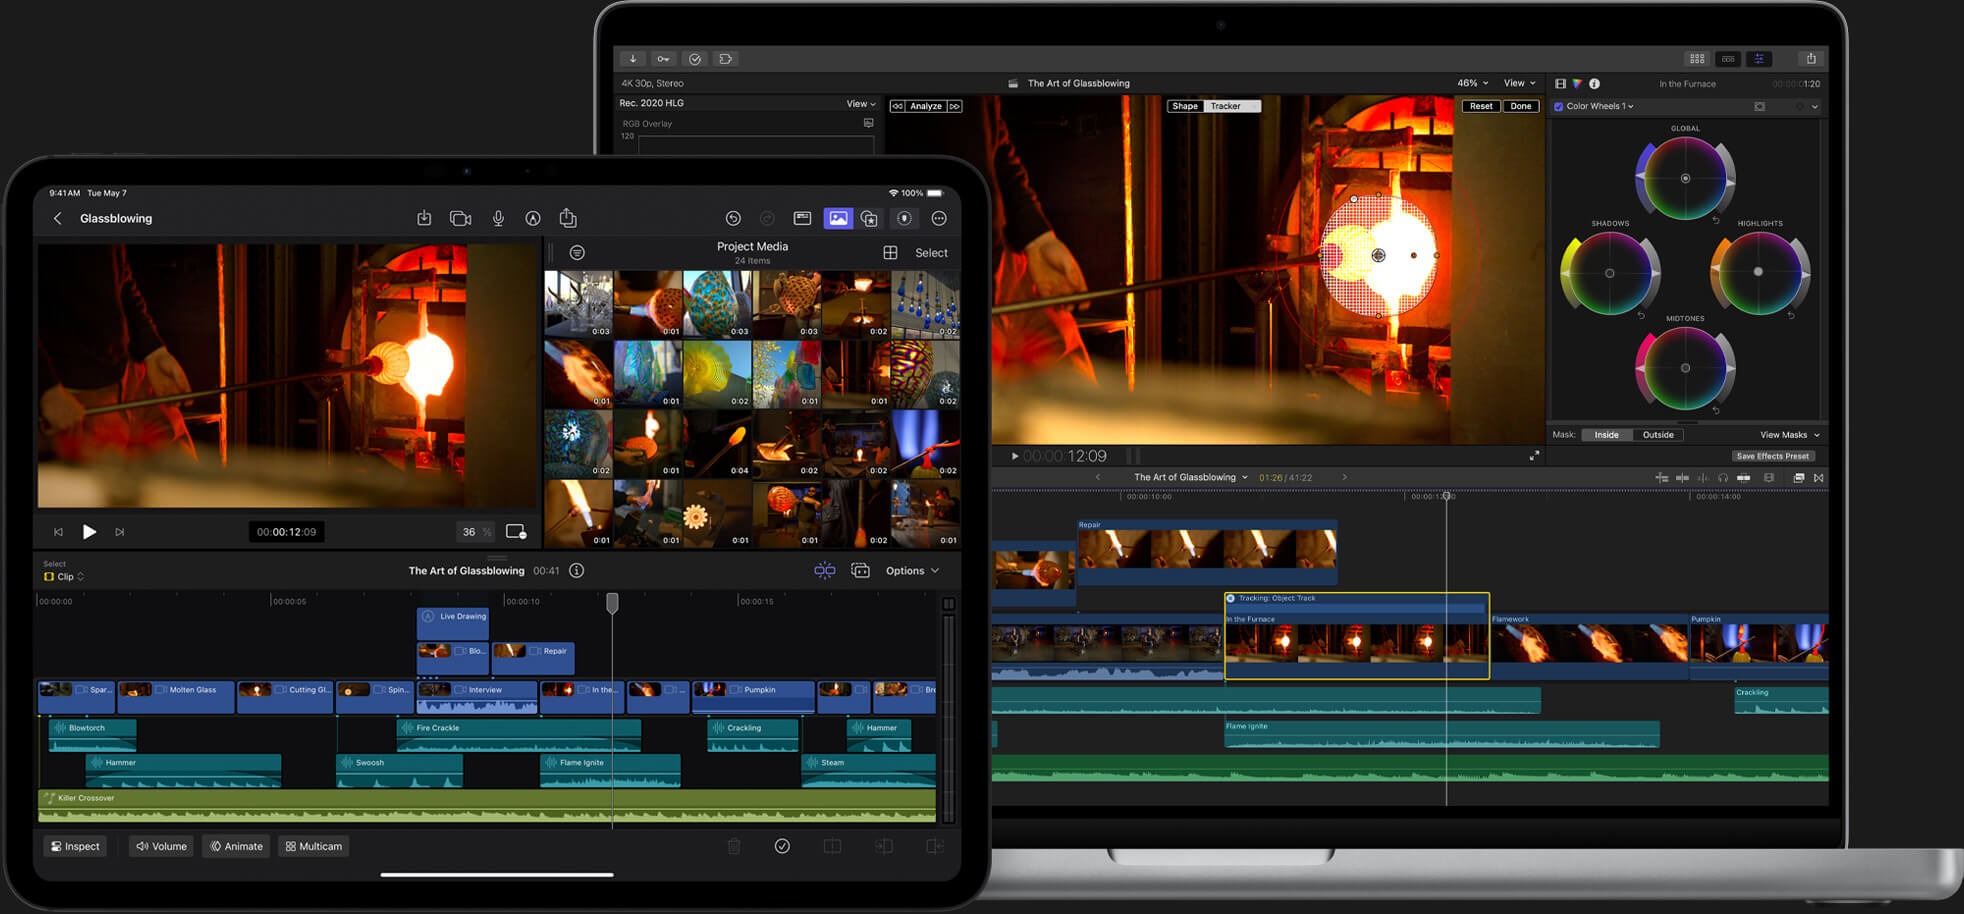Viewport: 1964px width, 914px height.
Task: Click the Global color wheel center puck
Action: point(1685,178)
